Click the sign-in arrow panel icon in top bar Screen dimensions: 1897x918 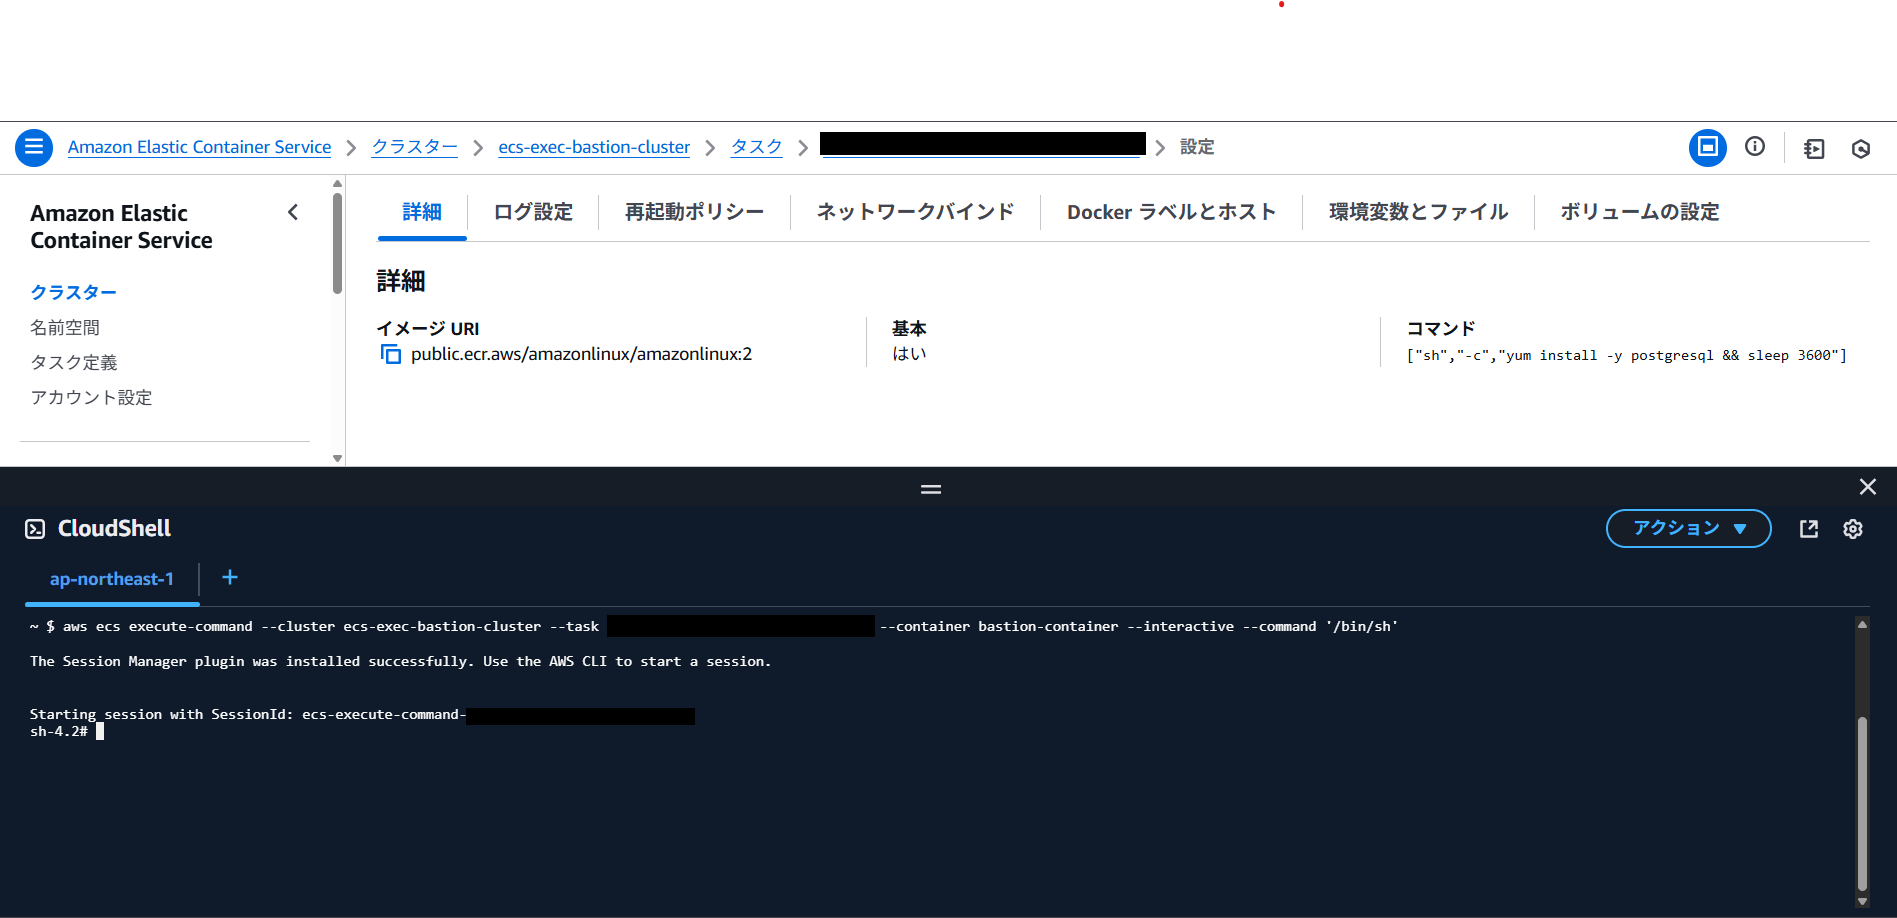[x=1814, y=149]
